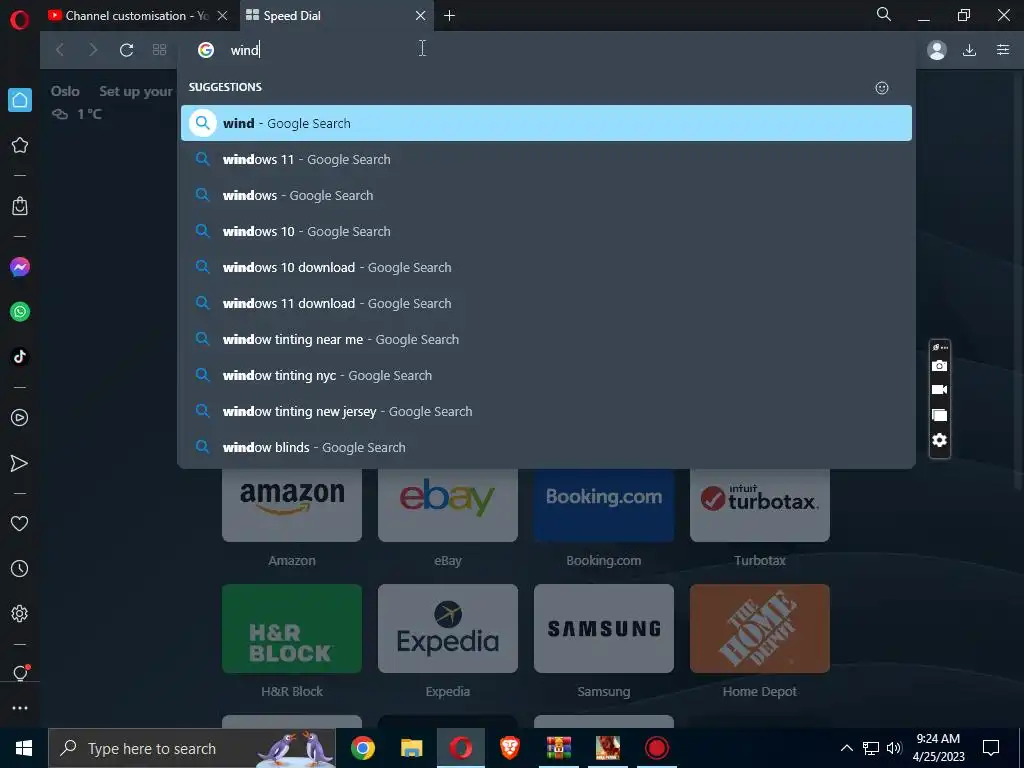Click the Oslo weather location text
Screen dimensions: 1024x768
[x=65, y=91]
